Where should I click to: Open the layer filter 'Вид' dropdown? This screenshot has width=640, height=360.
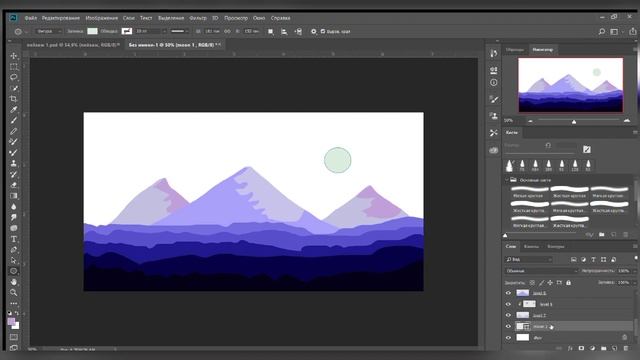coord(528,259)
